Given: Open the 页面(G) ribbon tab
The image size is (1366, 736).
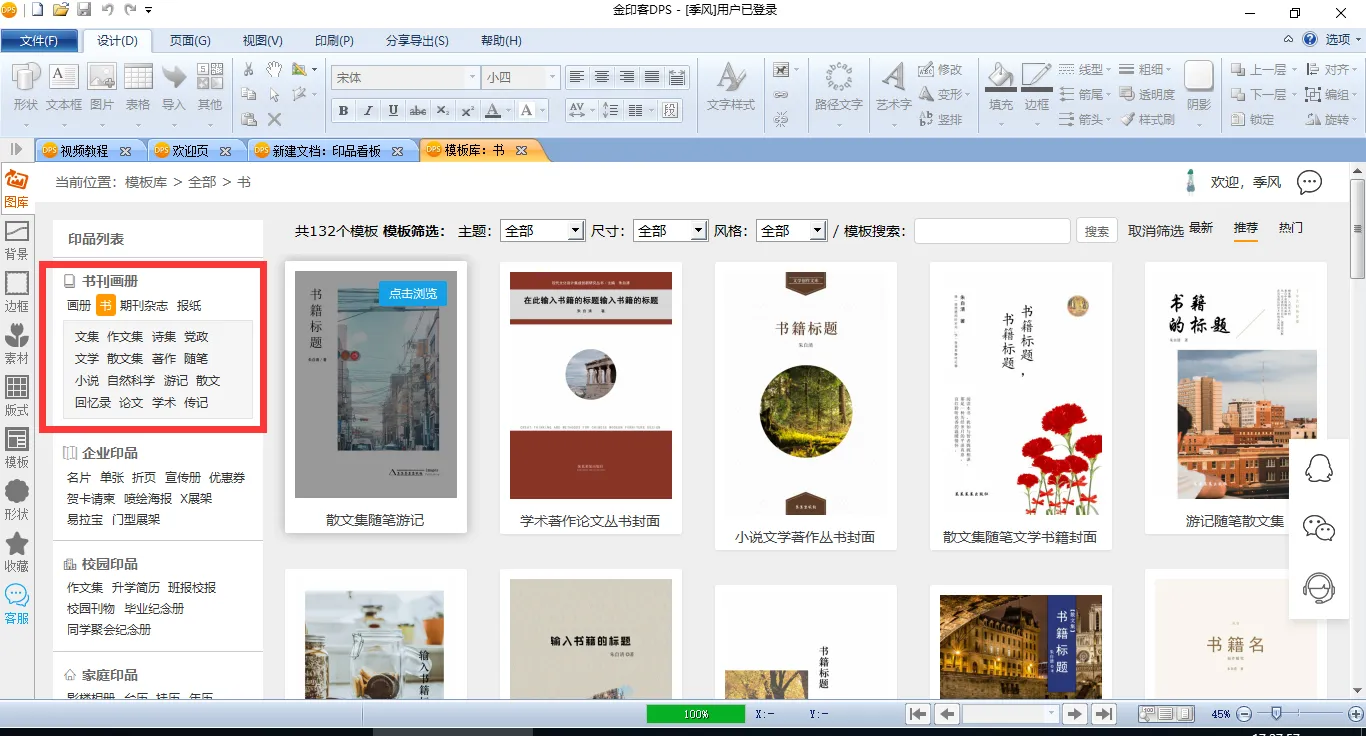Looking at the screenshot, I should pyautogui.click(x=189, y=41).
